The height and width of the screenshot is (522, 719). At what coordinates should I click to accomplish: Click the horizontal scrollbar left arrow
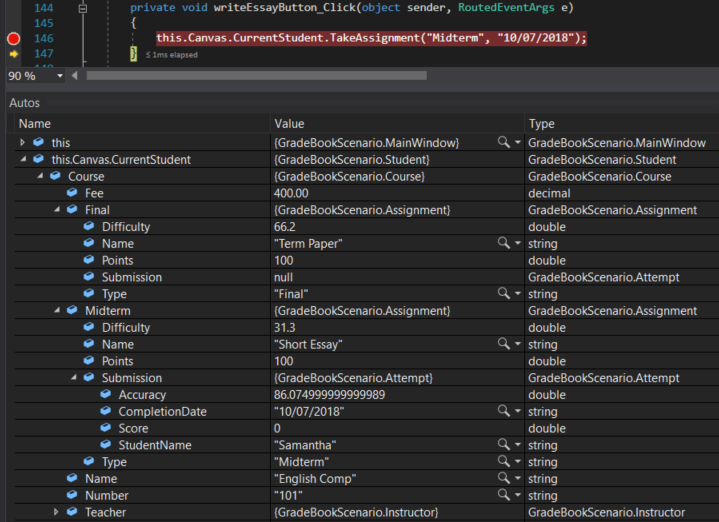coord(74,75)
